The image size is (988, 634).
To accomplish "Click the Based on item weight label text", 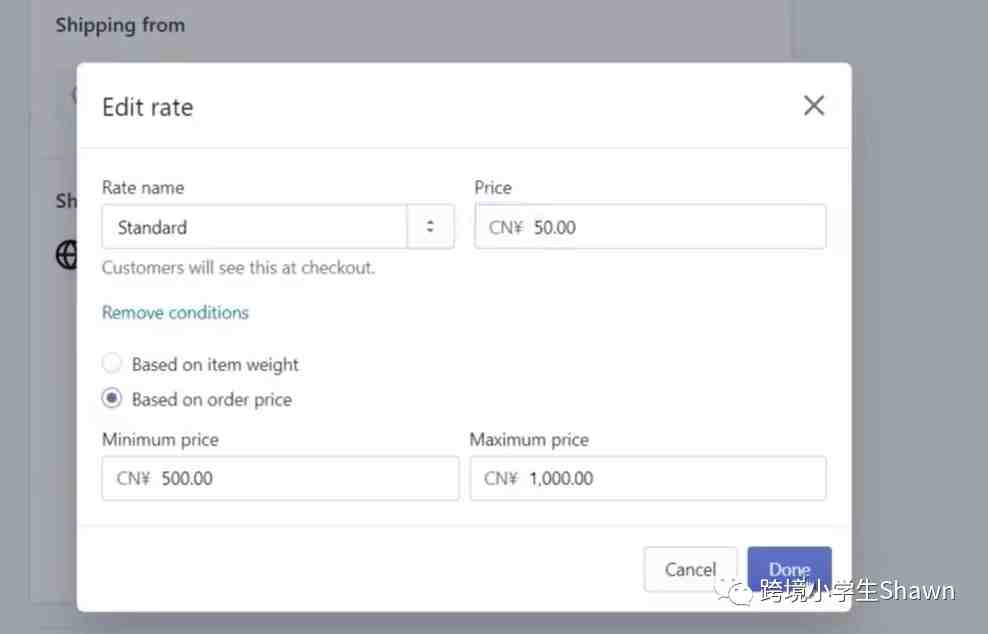I will [x=215, y=365].
